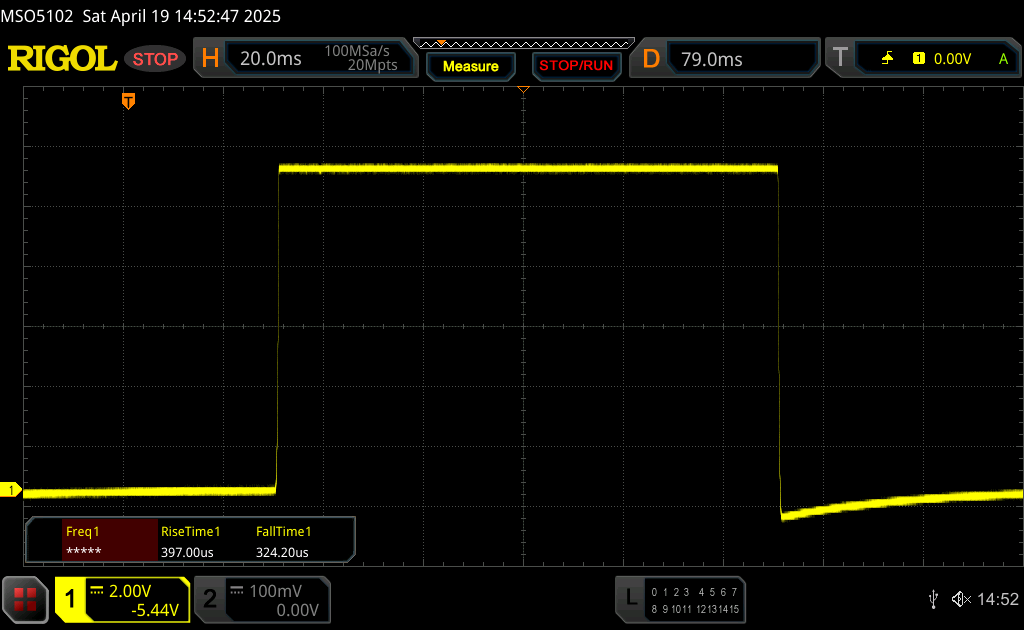Click the 324.20us fall time value
1024x630 pixels.
tap(282, 552)
